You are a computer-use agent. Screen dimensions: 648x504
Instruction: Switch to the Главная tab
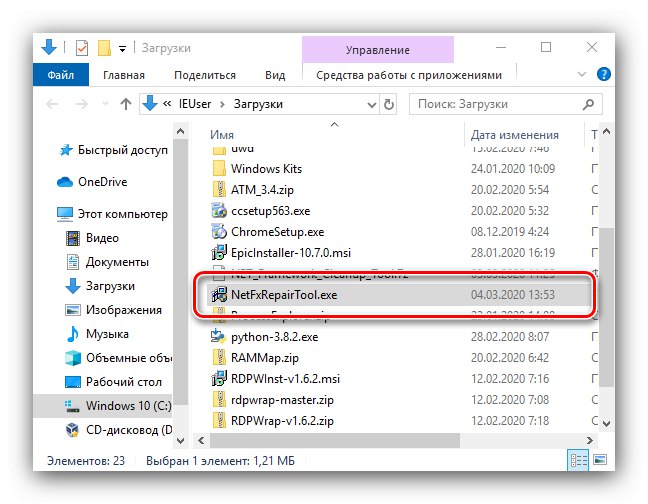tap(124, 75)
